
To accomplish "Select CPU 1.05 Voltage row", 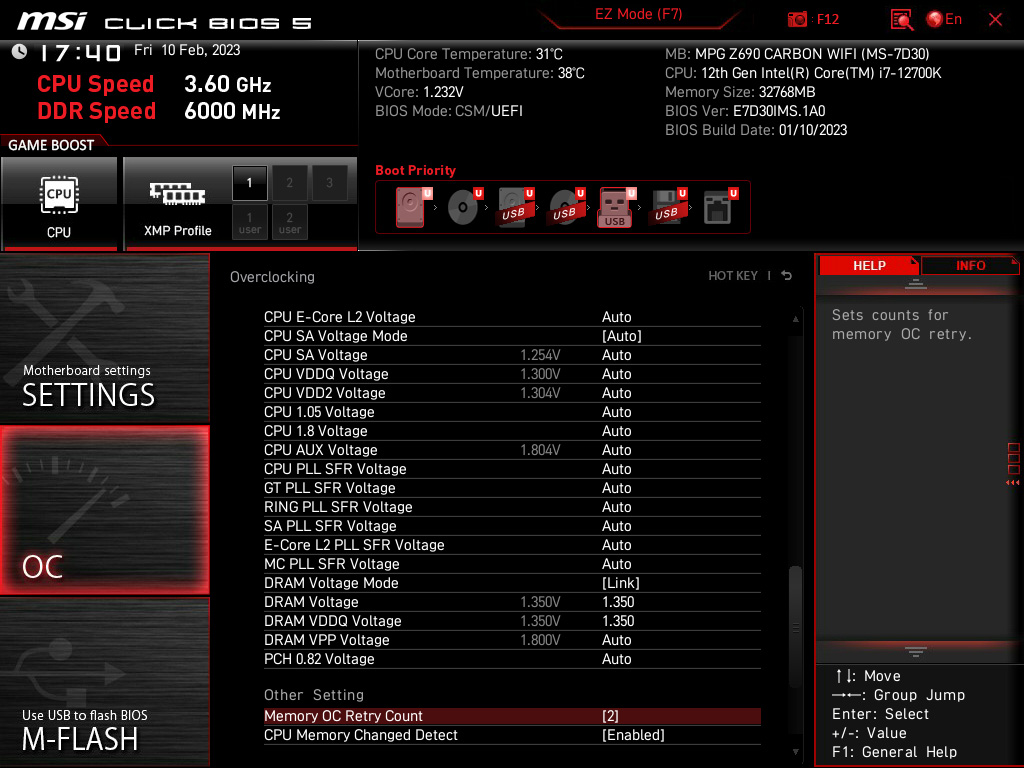I will coord(512,411).
